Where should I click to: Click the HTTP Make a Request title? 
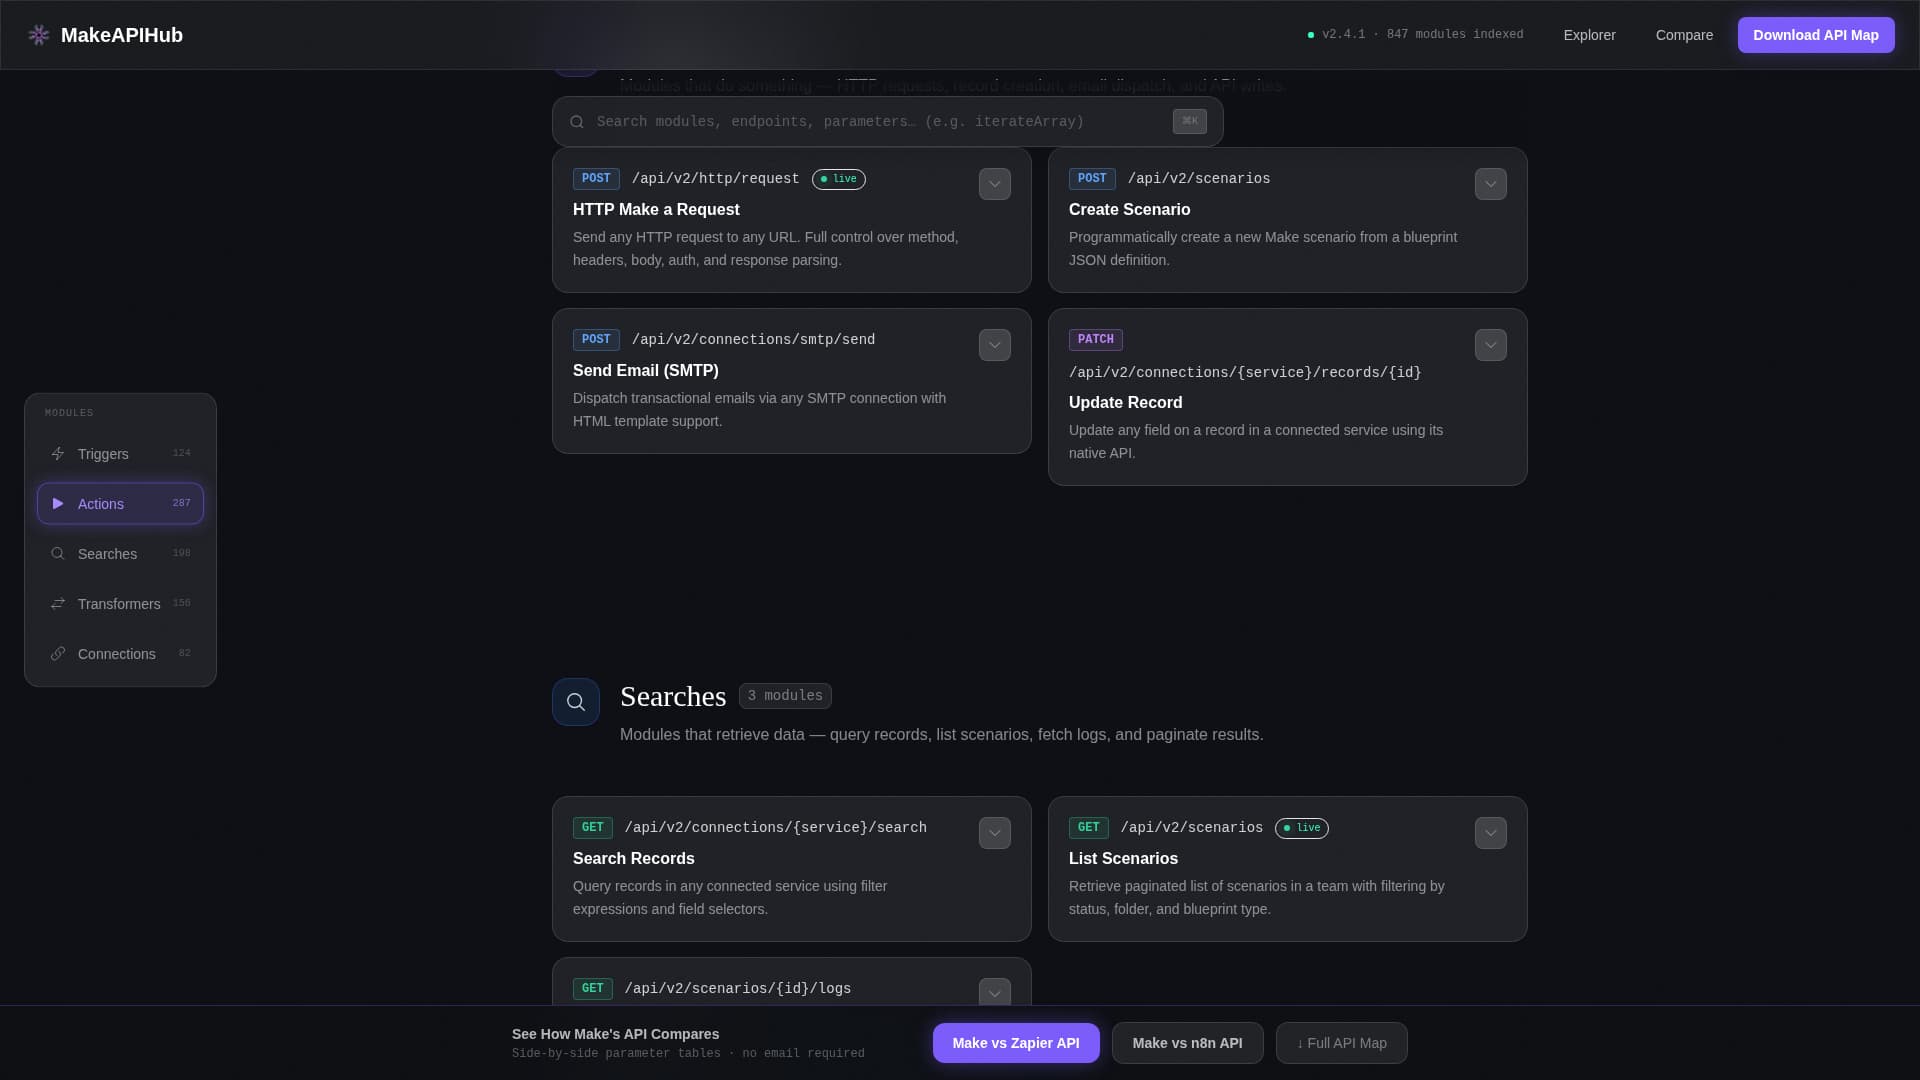click(656, 210)
